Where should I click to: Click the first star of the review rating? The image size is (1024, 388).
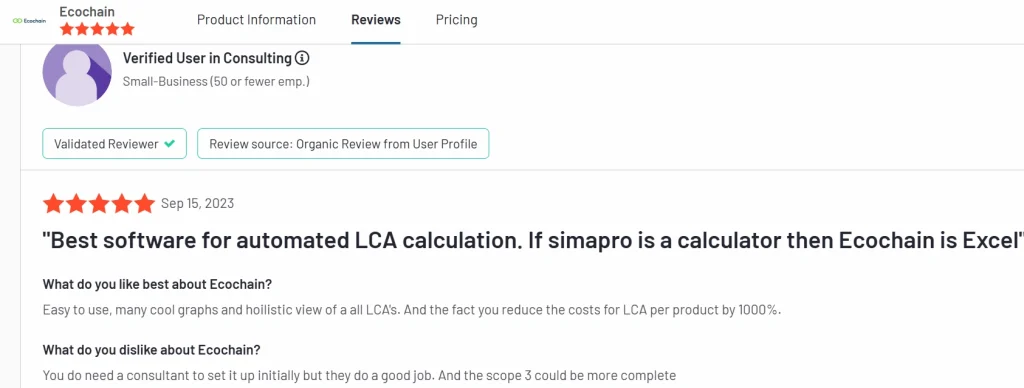pos(54,204)
